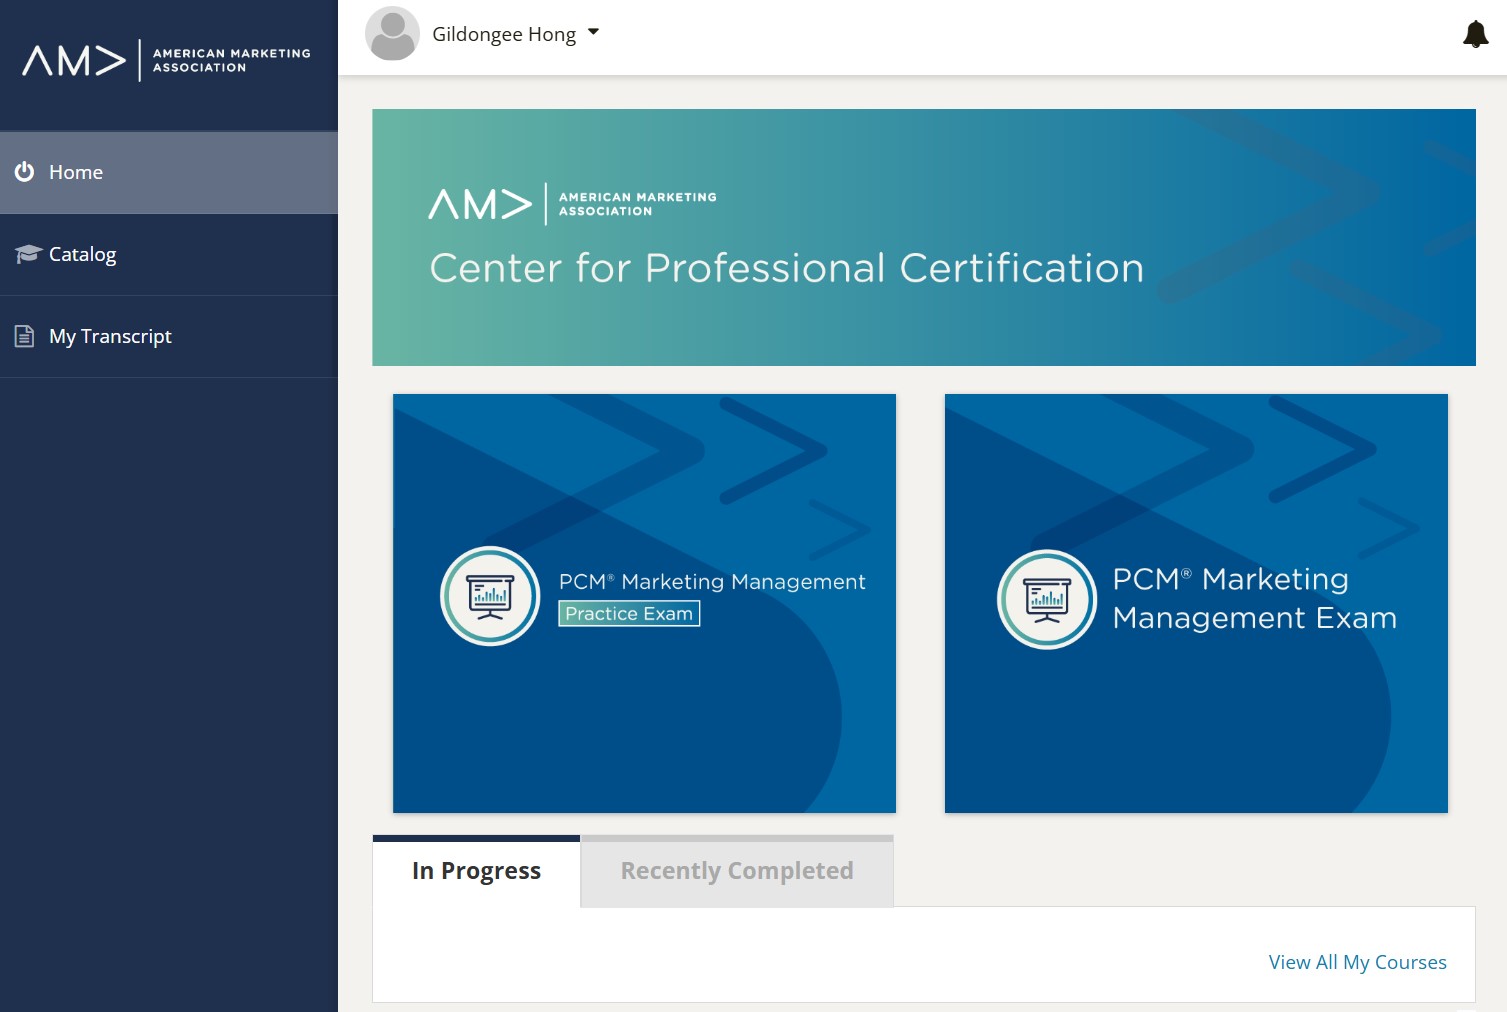Click the Gildongee Hong user name
This screenshot has height=1012, width=1507.
[x=504, y=34]
